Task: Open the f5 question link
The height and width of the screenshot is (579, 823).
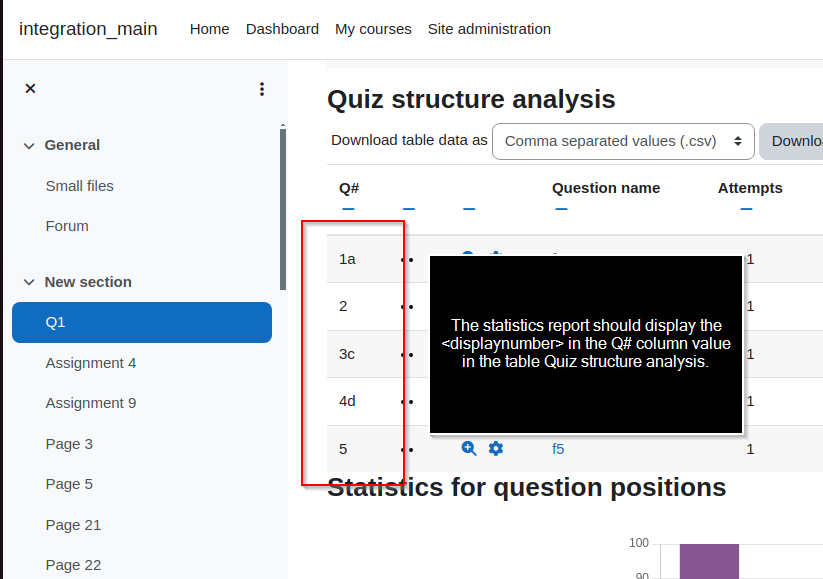Action: pyautogui.click(x=558, y=449)
